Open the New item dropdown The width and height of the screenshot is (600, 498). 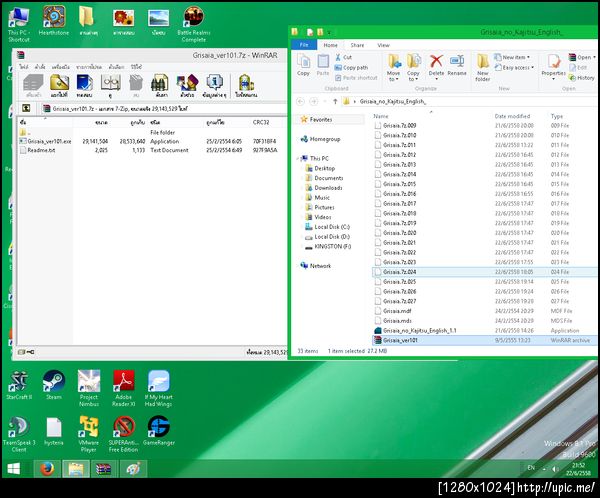pos(512,57)
